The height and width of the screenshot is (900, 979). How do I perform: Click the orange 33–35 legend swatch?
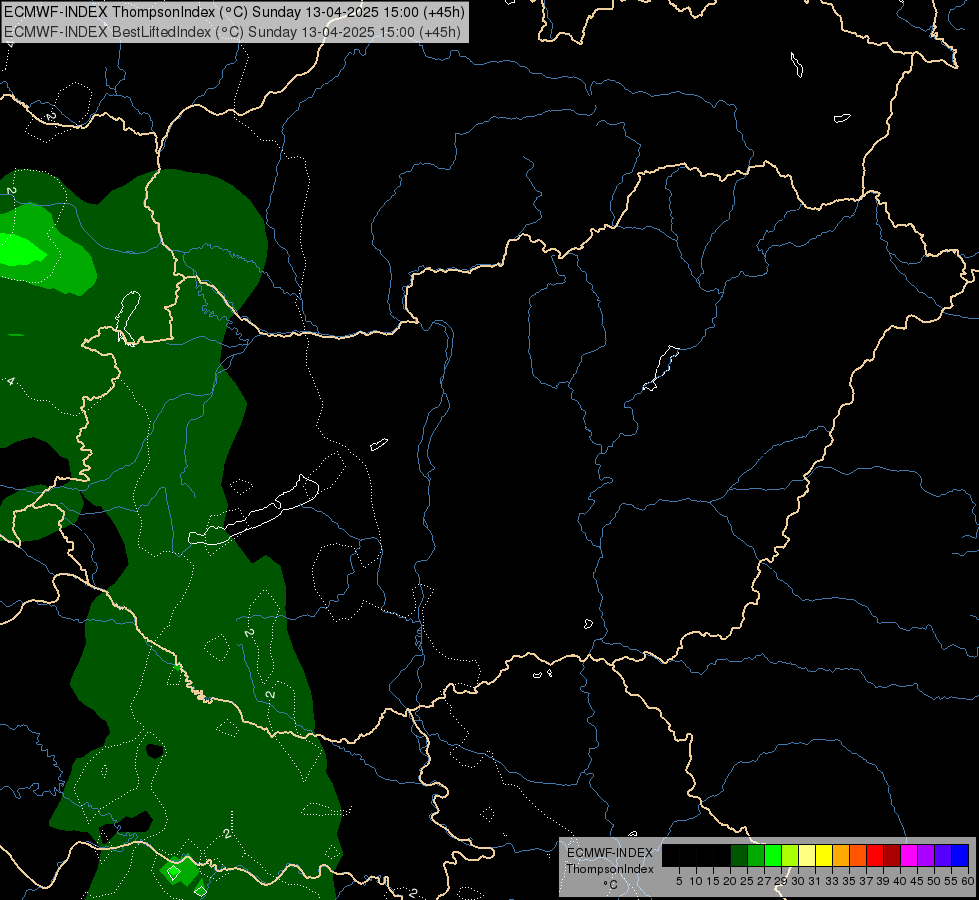(x=841, y=855)
